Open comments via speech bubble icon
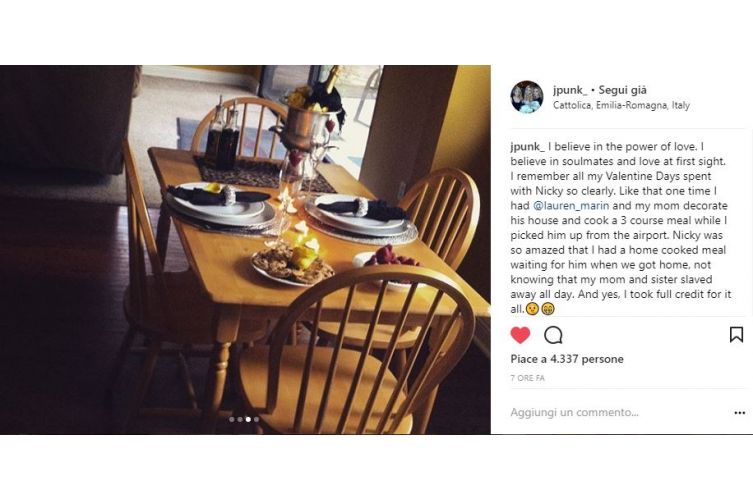 point(553,335)
